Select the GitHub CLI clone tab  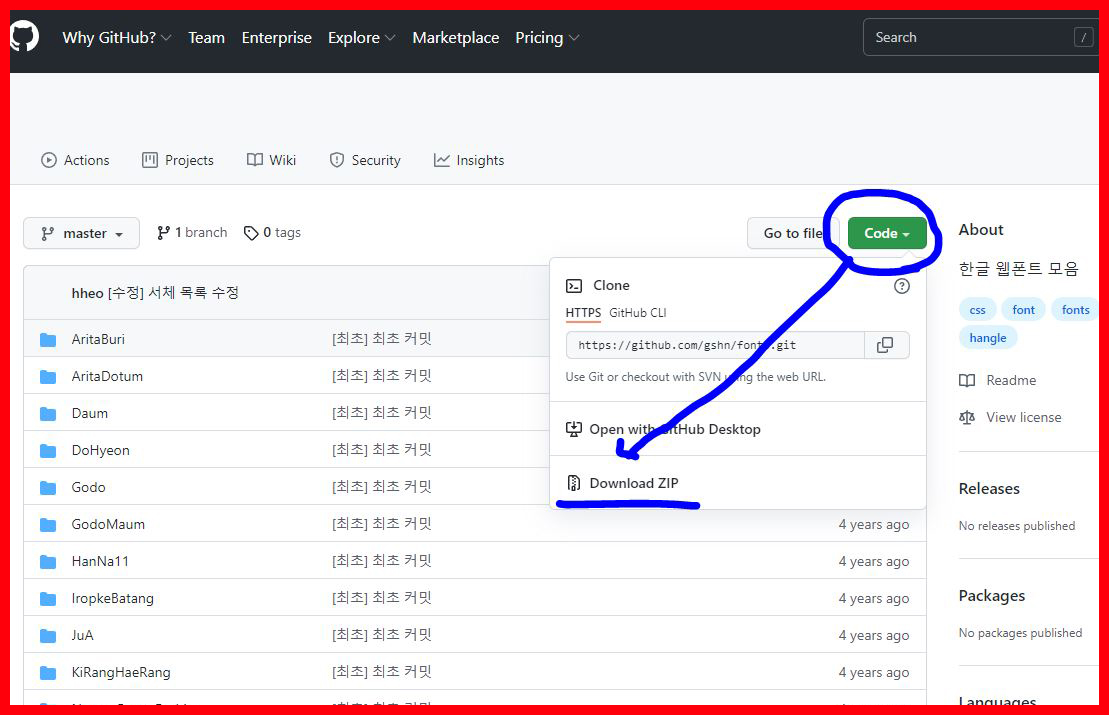point(637,313)
